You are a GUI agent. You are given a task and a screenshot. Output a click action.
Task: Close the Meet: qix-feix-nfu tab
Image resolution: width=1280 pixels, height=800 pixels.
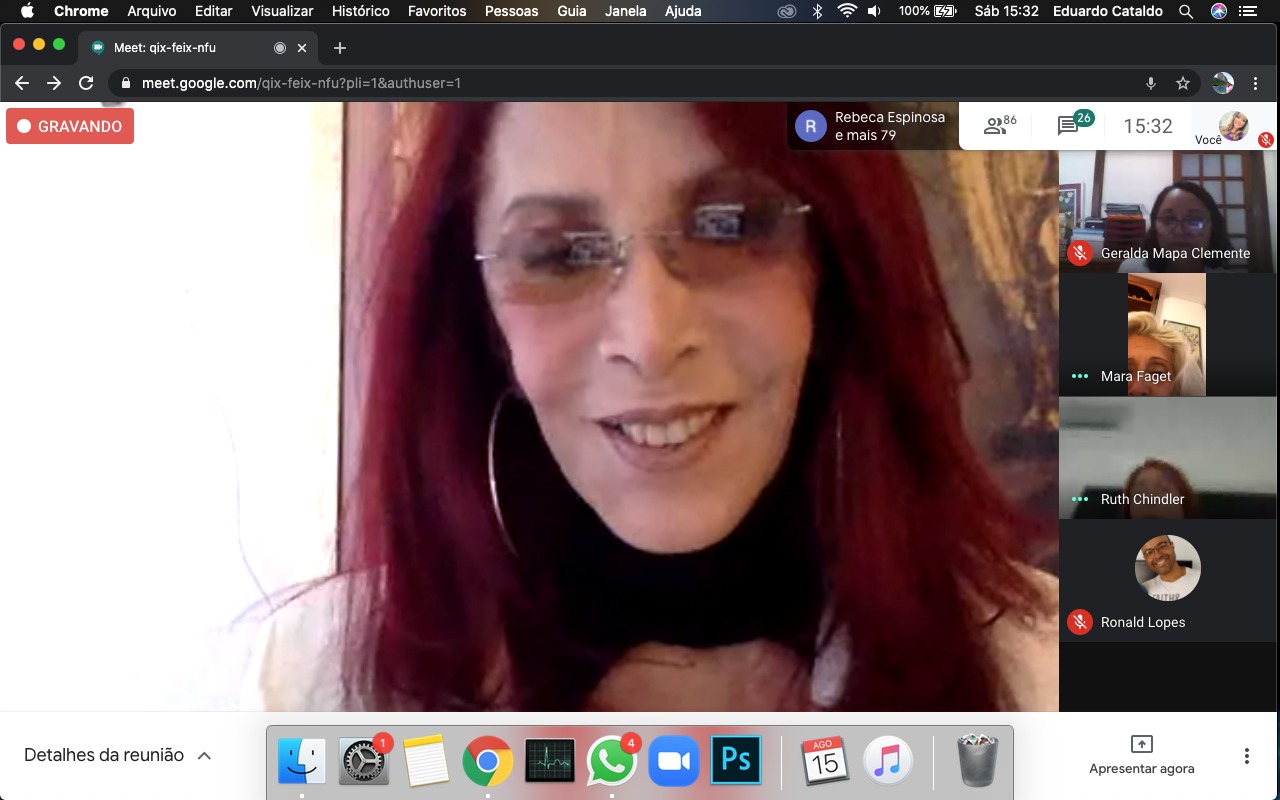pyautogui.click(x=302, y=47)
